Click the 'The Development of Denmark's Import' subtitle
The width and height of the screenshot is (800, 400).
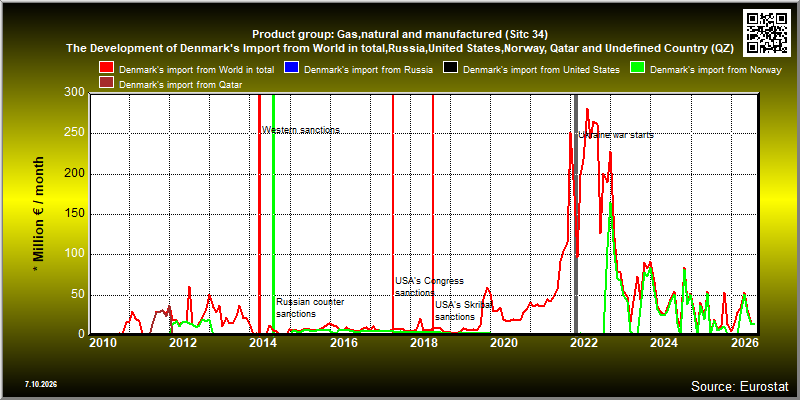coord(400,48)
